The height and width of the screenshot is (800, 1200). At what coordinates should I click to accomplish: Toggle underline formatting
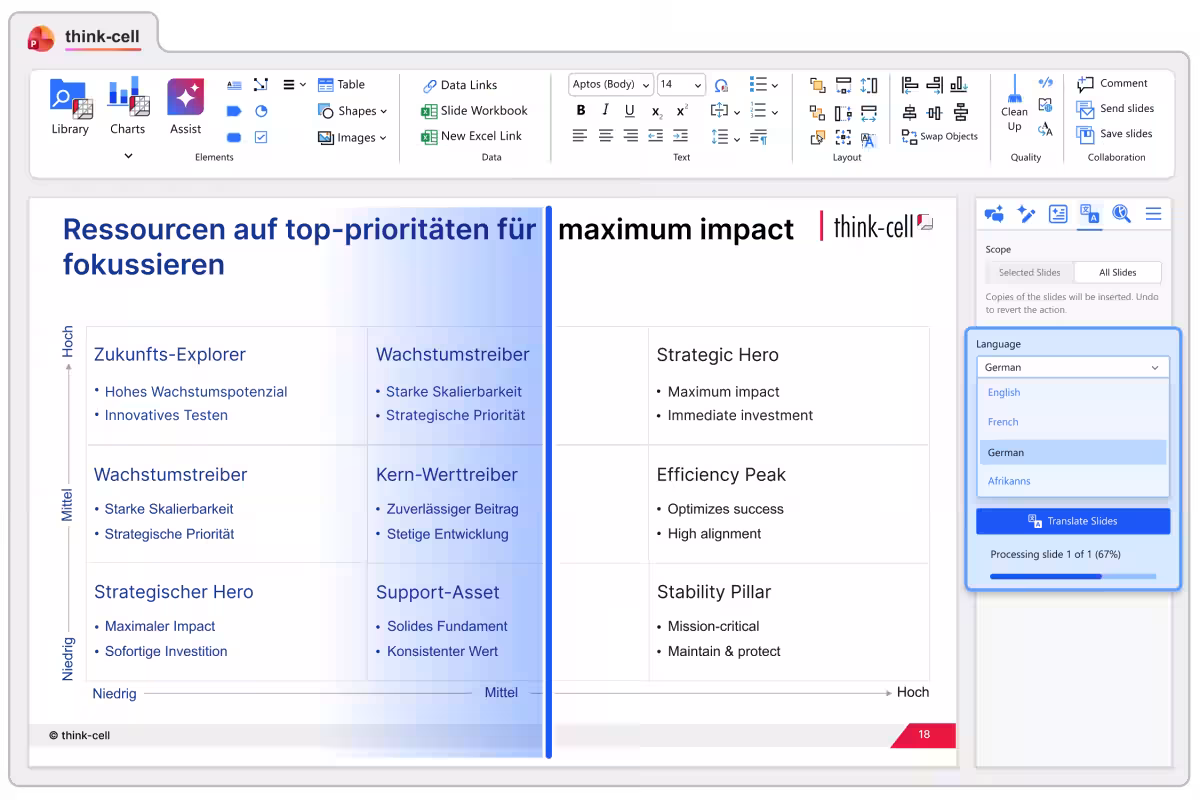tap(630, 111)
